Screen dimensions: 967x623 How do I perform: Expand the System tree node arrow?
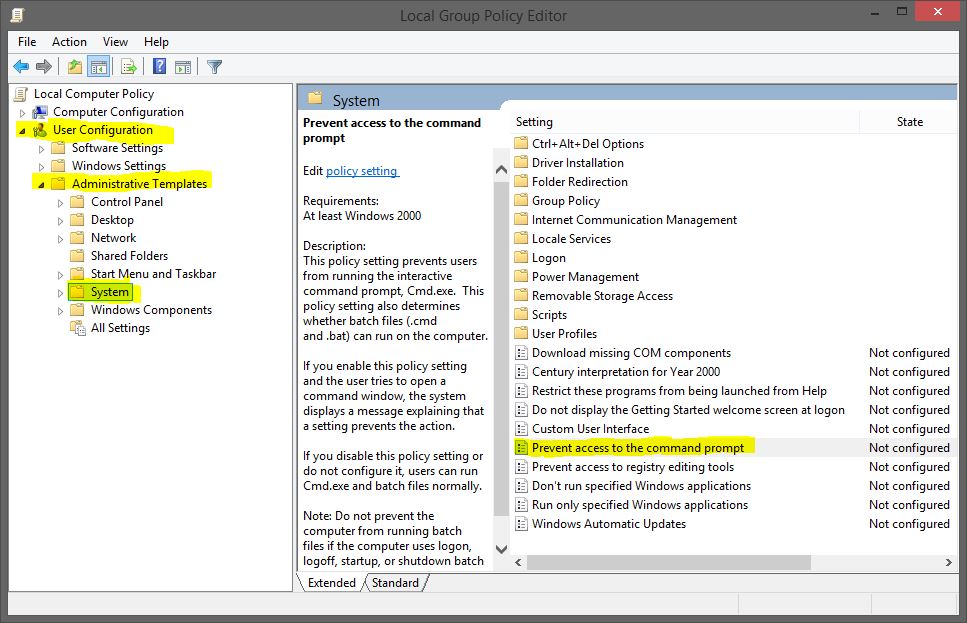pos(60,293)
